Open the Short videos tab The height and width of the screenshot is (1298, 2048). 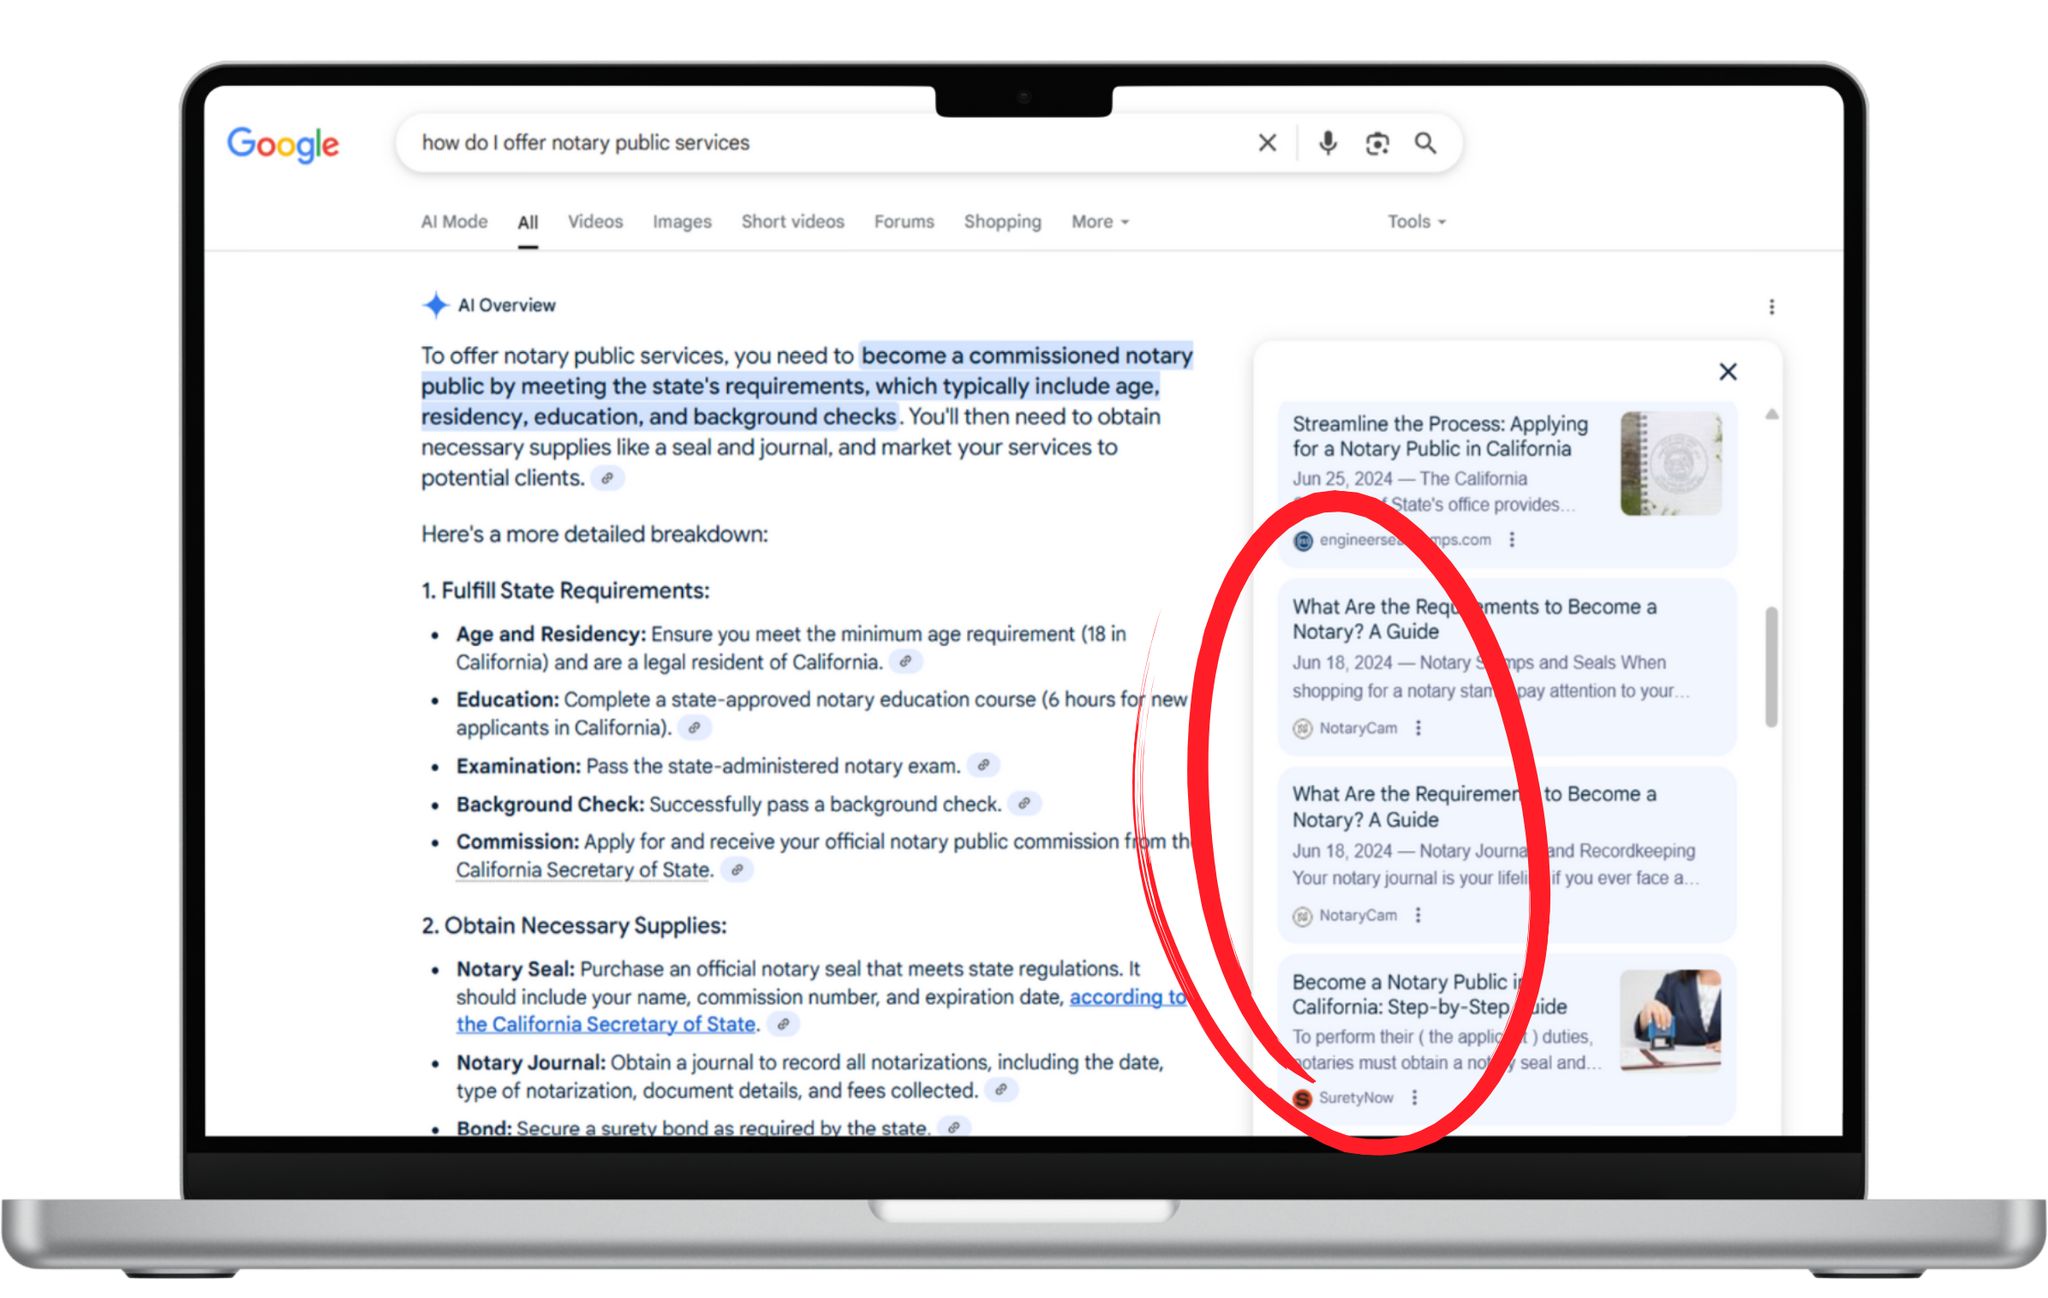click(x=793, y=222)
